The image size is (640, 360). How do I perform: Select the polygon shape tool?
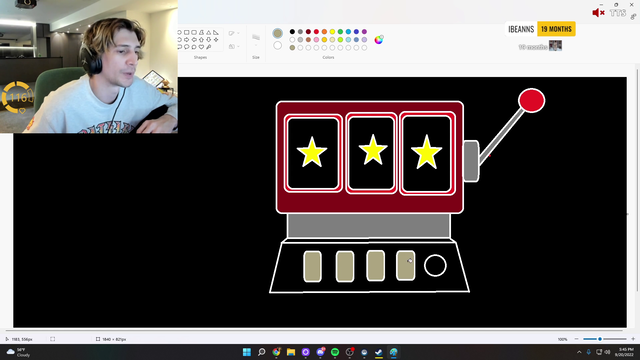pyautogui.click(x=201, y=32)
